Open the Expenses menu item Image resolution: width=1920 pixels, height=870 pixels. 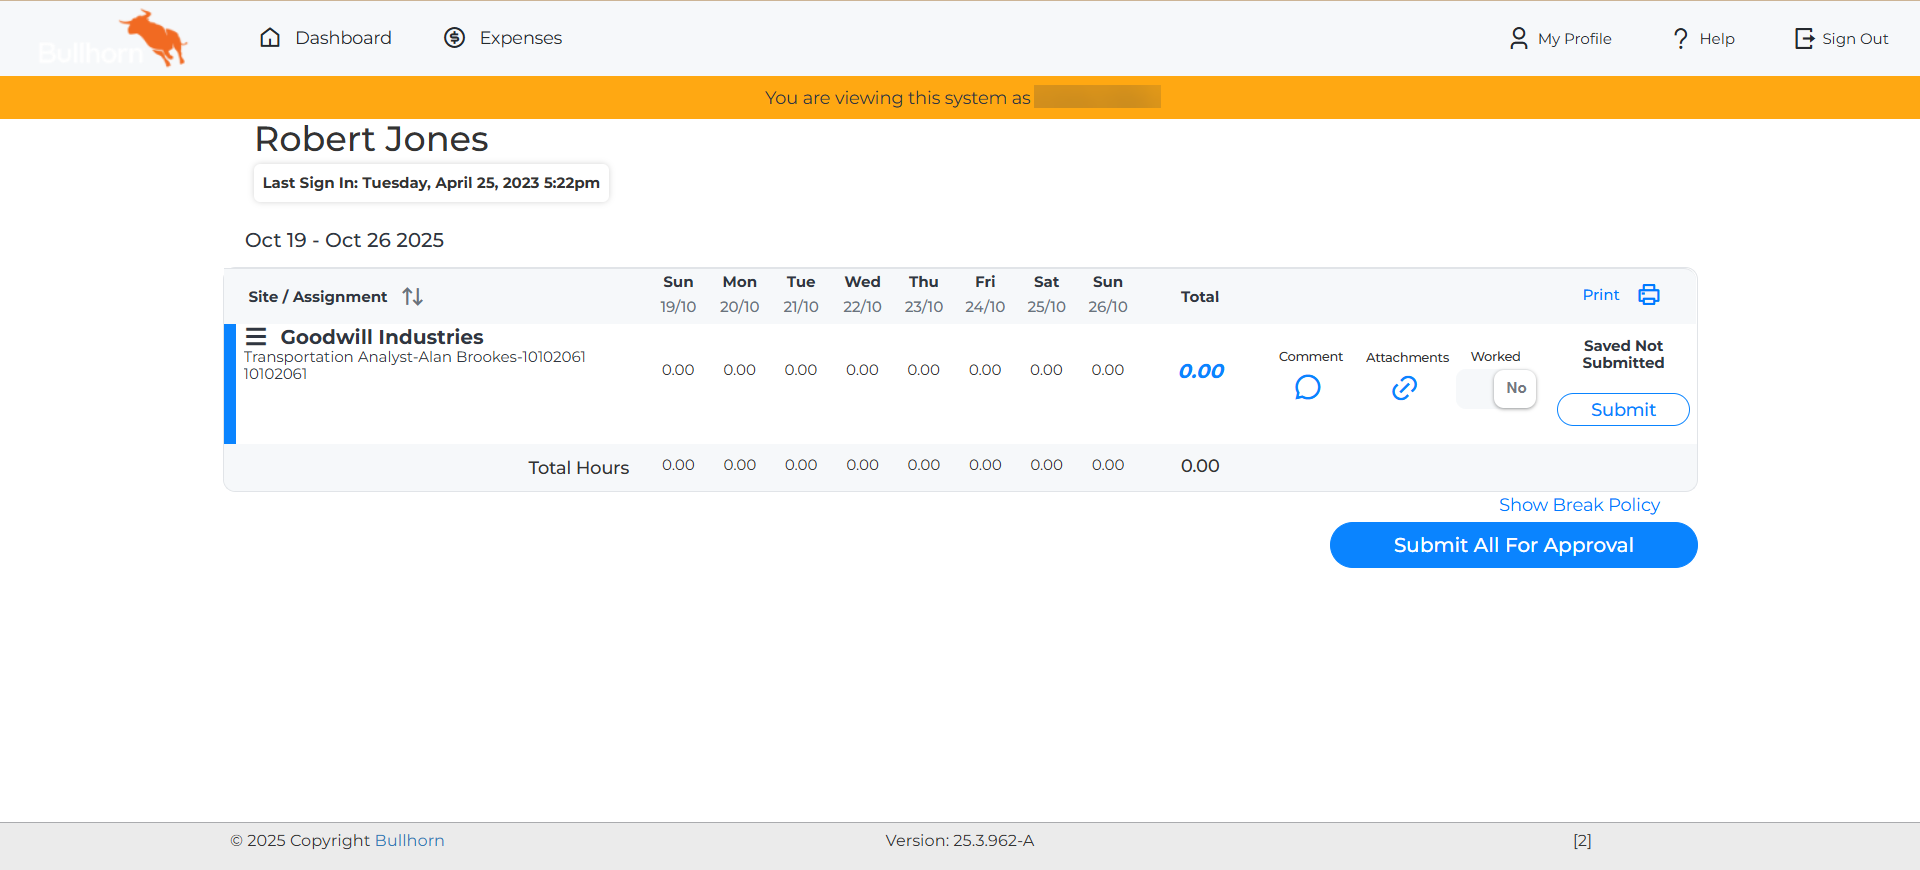(x=520, y=38)
